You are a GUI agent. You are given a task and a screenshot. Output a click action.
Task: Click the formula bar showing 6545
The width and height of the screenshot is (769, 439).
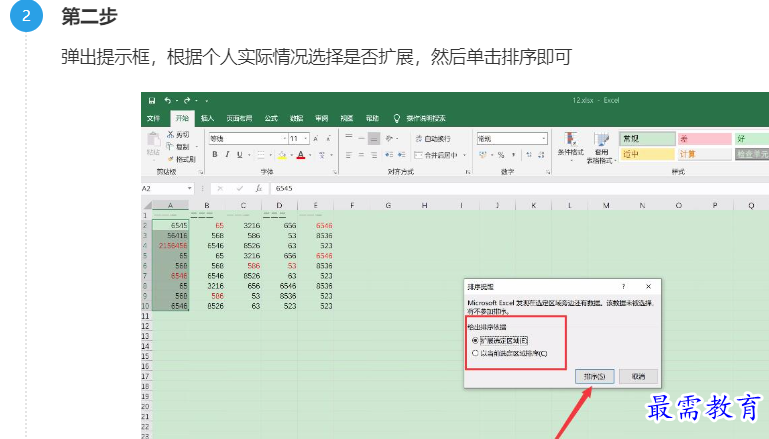click(520, 188)
